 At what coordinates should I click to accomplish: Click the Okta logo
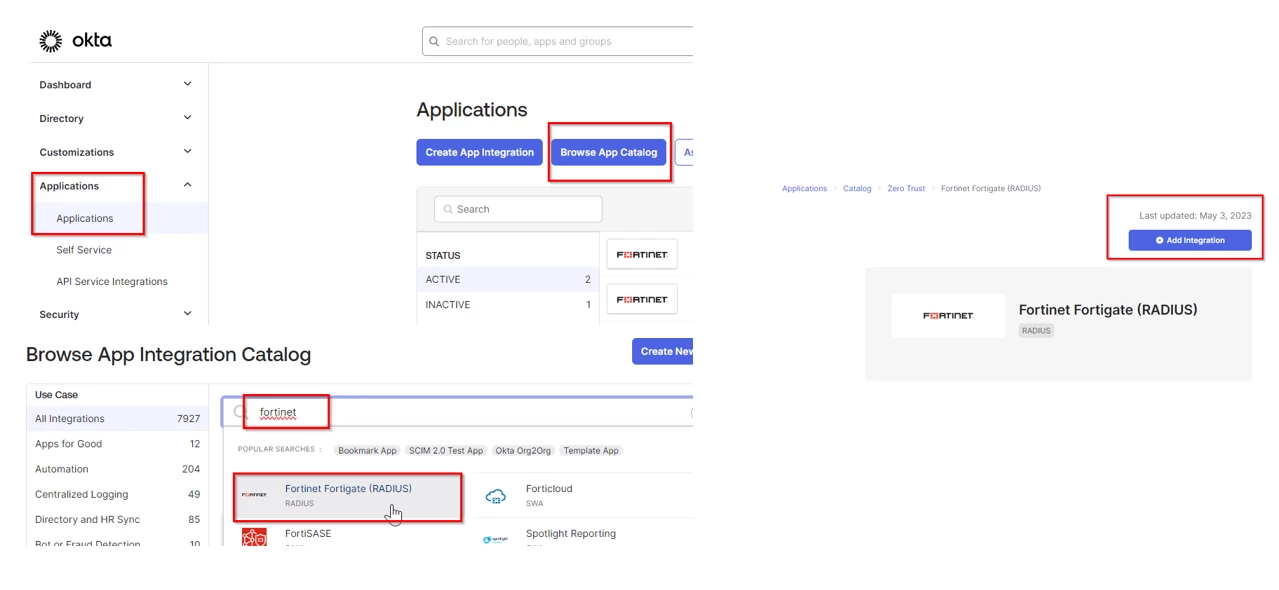75,41
